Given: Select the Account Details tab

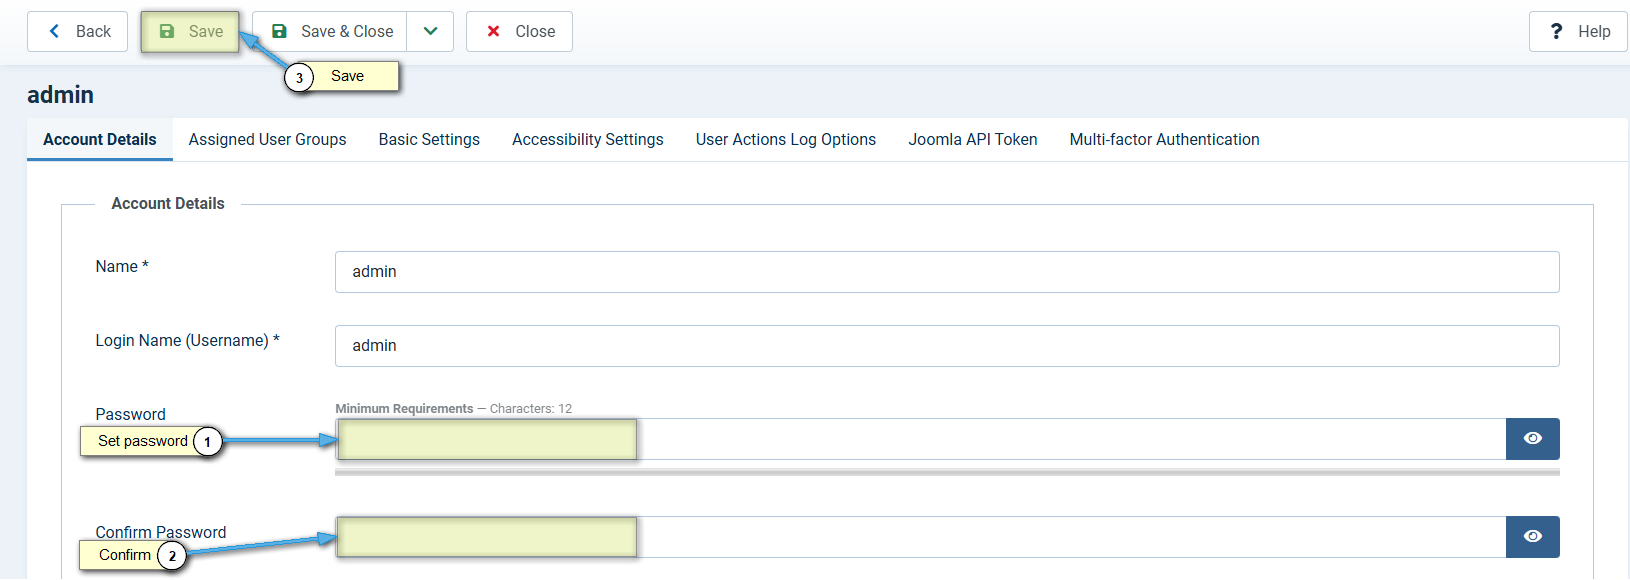Looking at the screenshot, I should click(x=100, y=140).
